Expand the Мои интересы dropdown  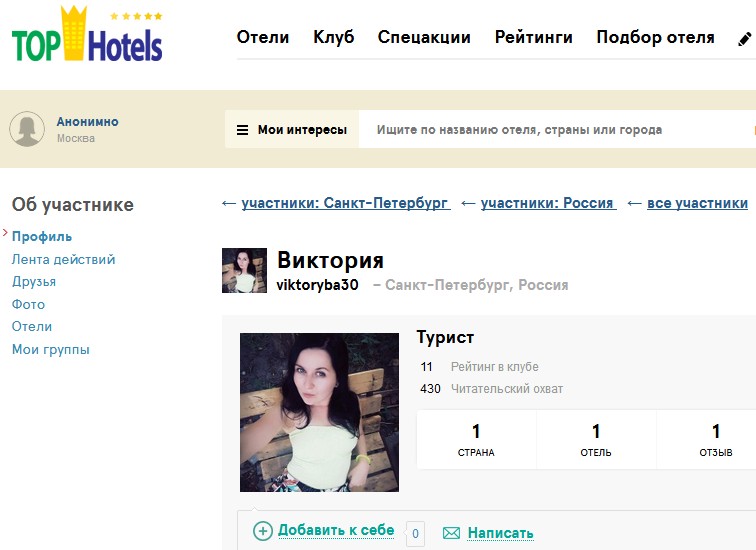coord(292,129)
